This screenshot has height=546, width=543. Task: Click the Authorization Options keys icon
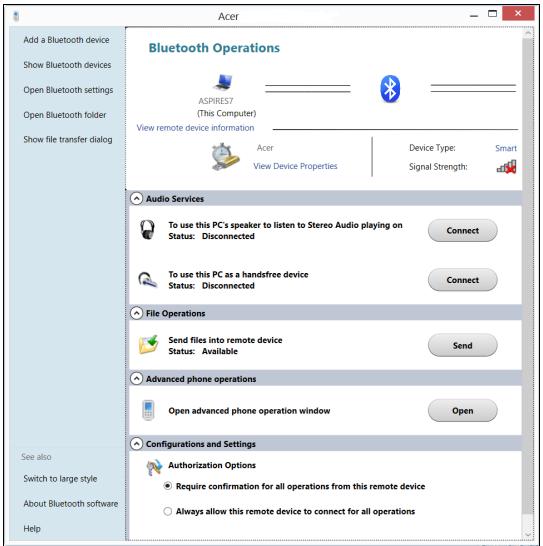click(154, 467)
